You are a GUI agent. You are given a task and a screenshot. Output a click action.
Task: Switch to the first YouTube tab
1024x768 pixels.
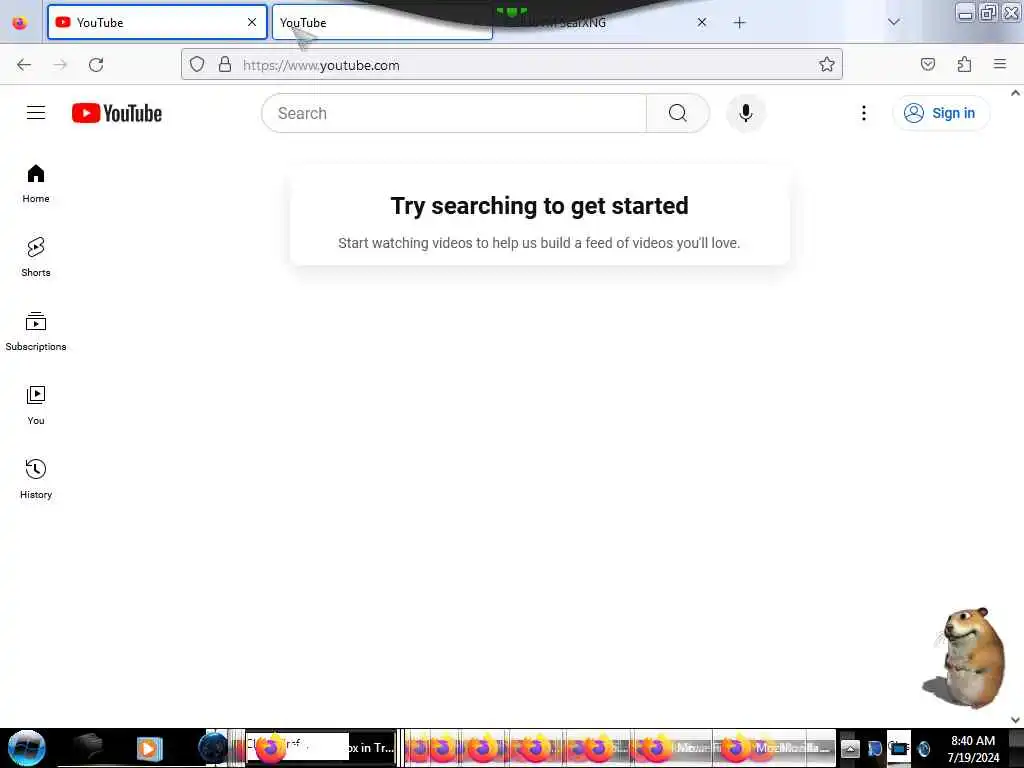pyautogui.click(x=157, y=22)
